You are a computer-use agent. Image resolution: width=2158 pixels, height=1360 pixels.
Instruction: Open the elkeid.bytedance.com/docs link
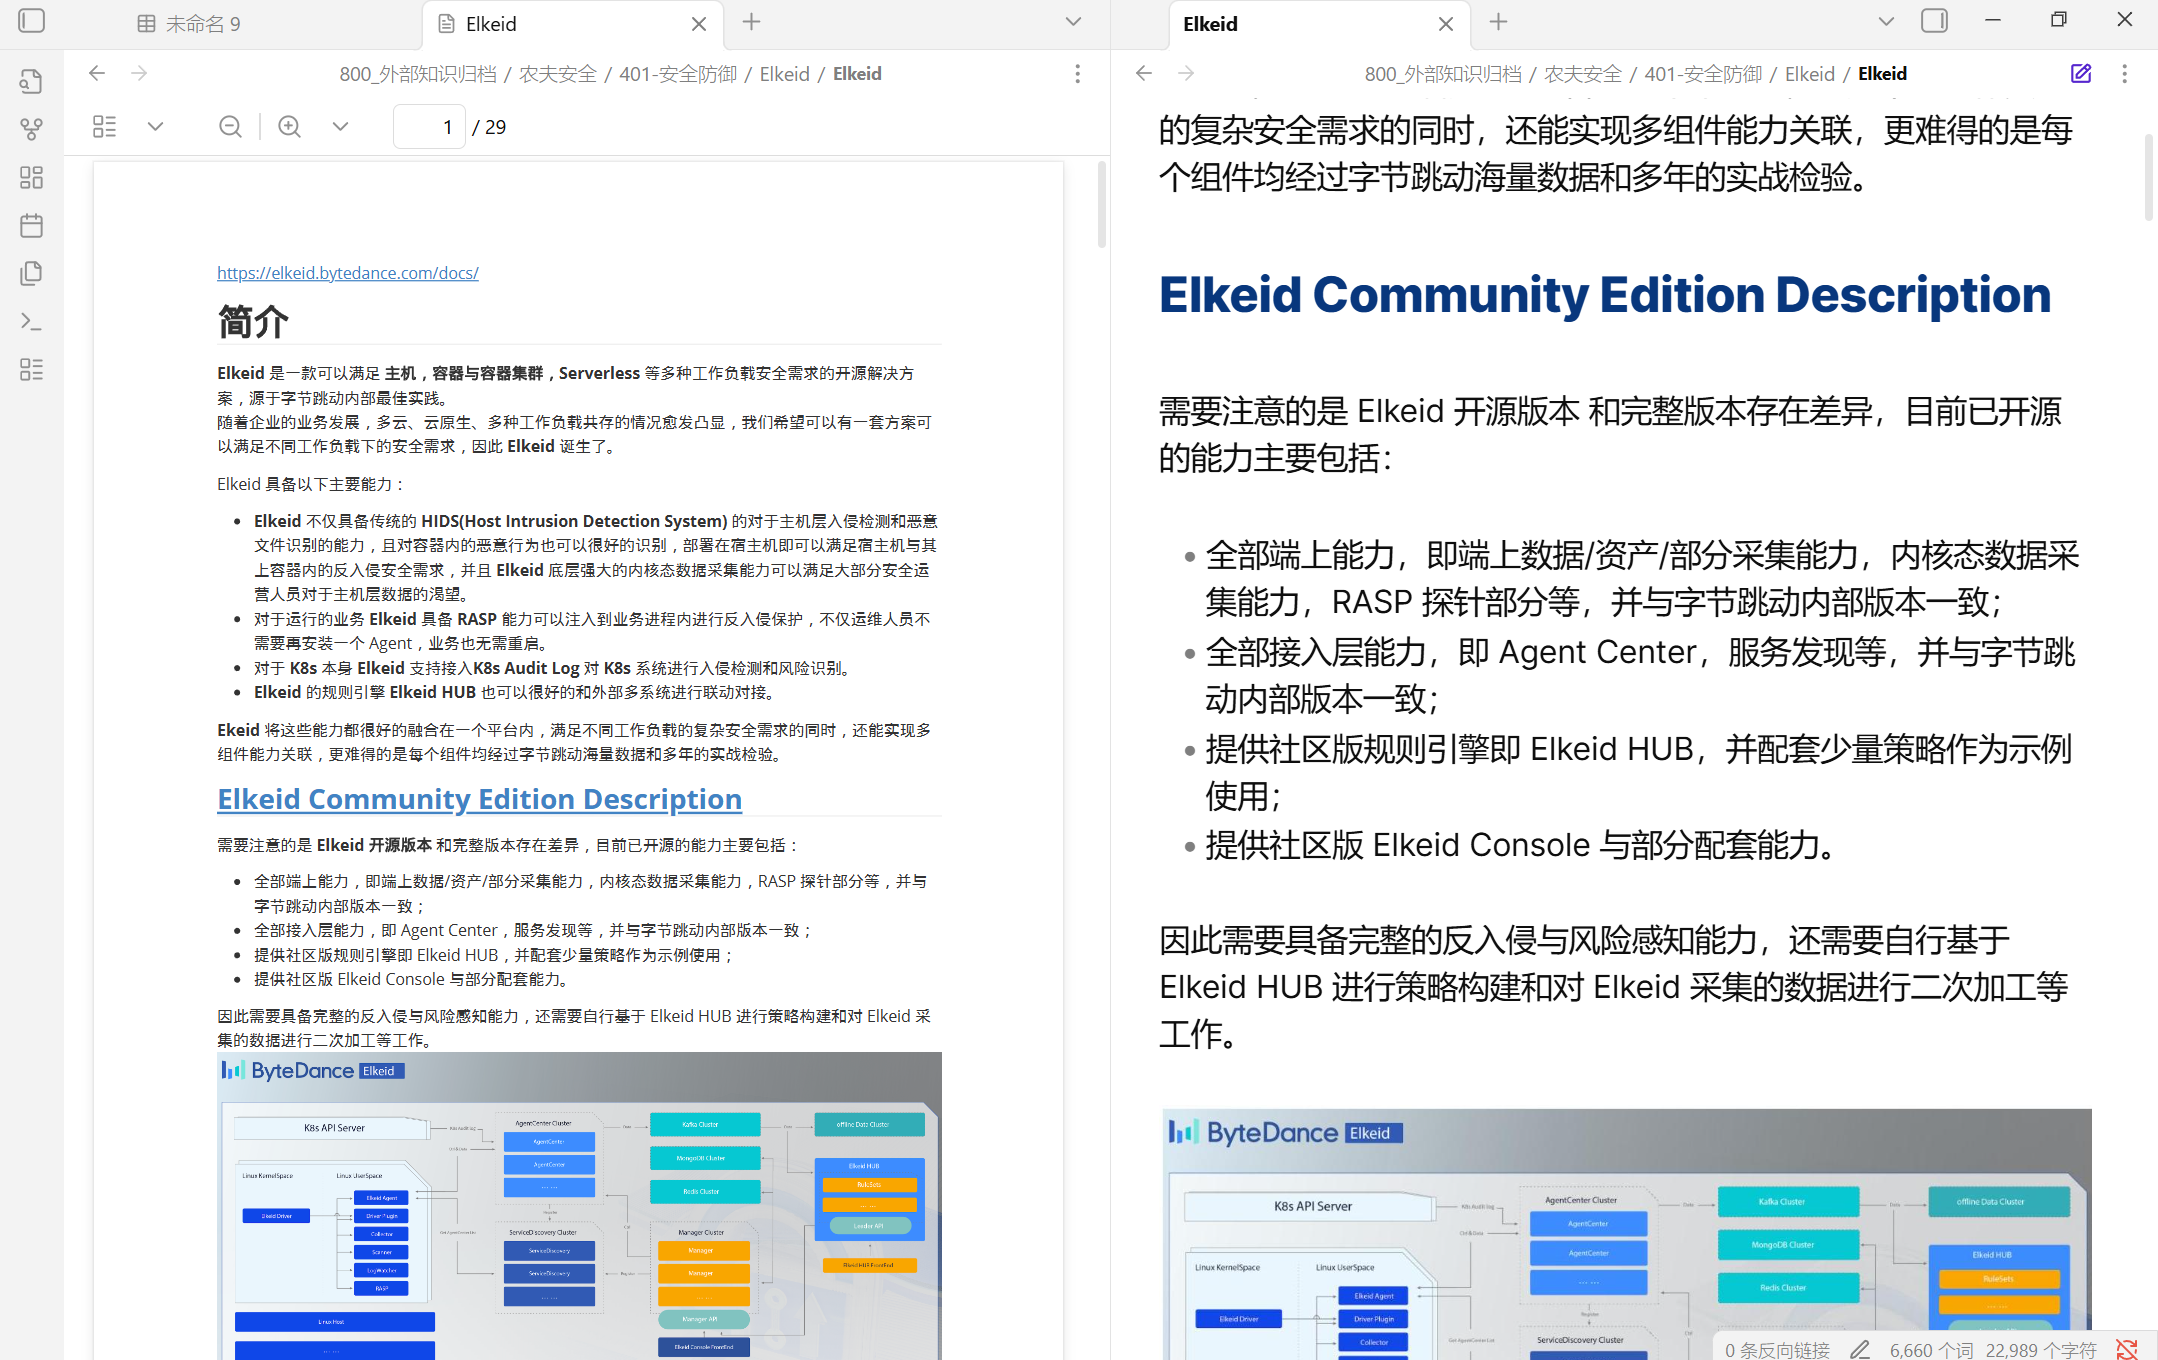347,273
